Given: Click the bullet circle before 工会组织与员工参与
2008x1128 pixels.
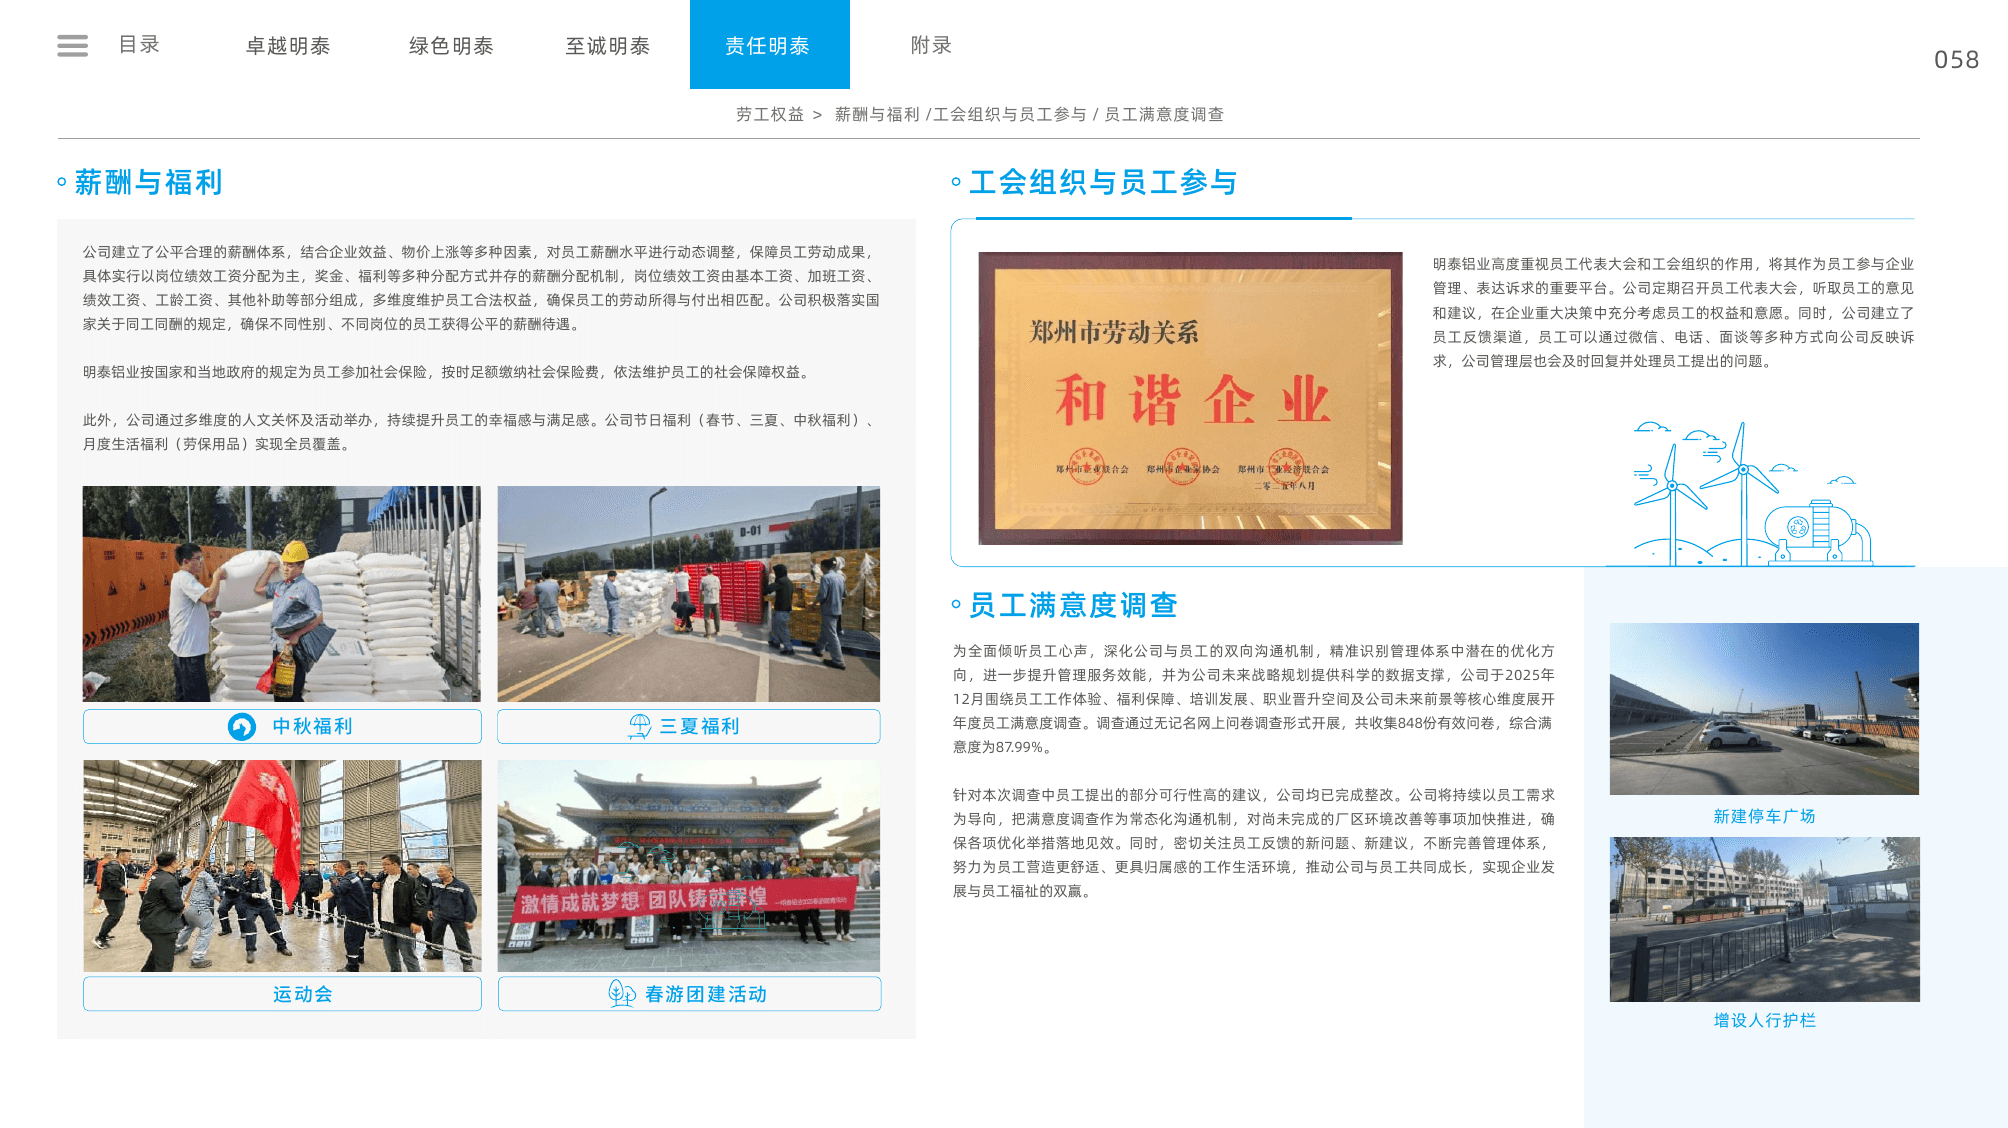Looking at the screenshot, I should click(956, 182).
